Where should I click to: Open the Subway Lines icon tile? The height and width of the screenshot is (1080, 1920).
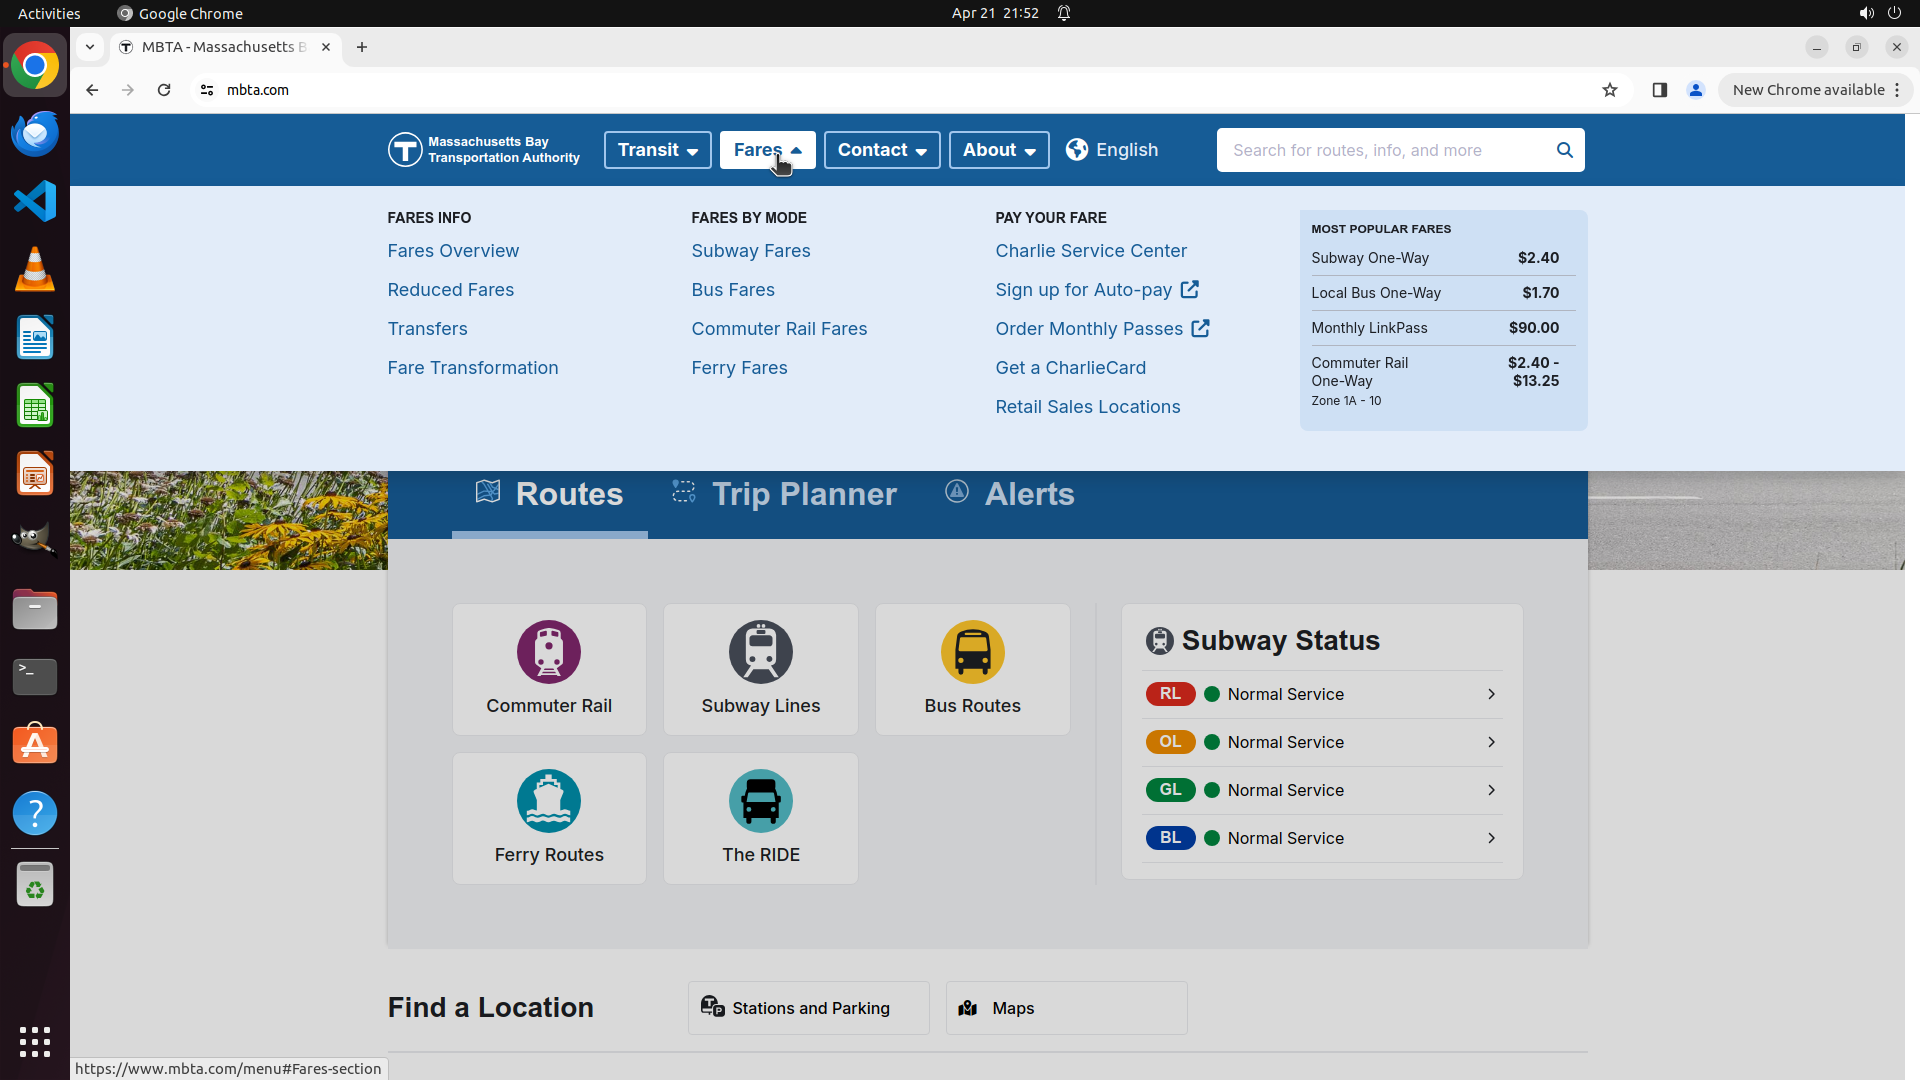point(760,652)
